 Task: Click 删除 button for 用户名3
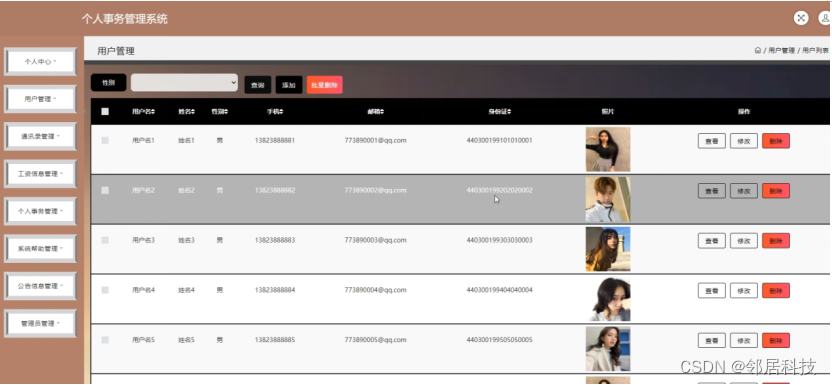(x=776, y=241)
